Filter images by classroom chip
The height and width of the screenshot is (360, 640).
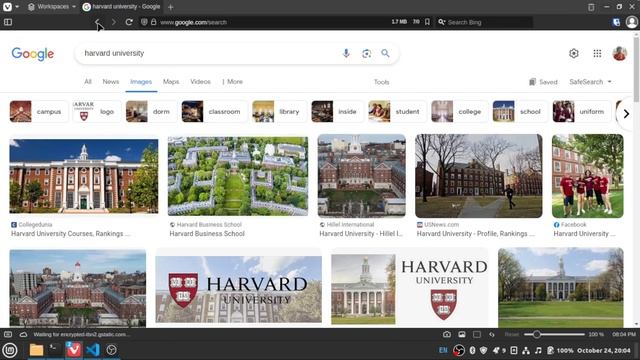click(x=214, y=111)
